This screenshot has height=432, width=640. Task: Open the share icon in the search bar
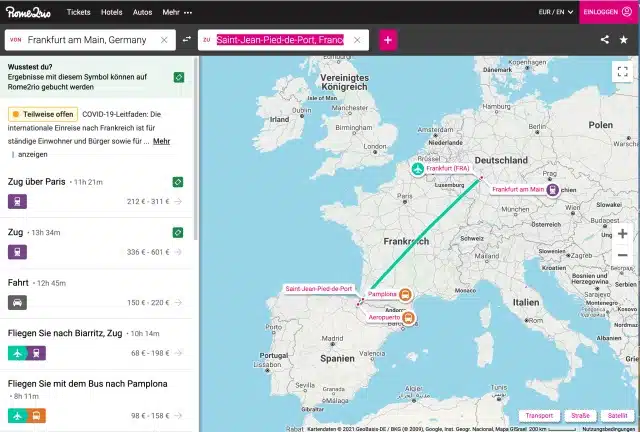605,40
